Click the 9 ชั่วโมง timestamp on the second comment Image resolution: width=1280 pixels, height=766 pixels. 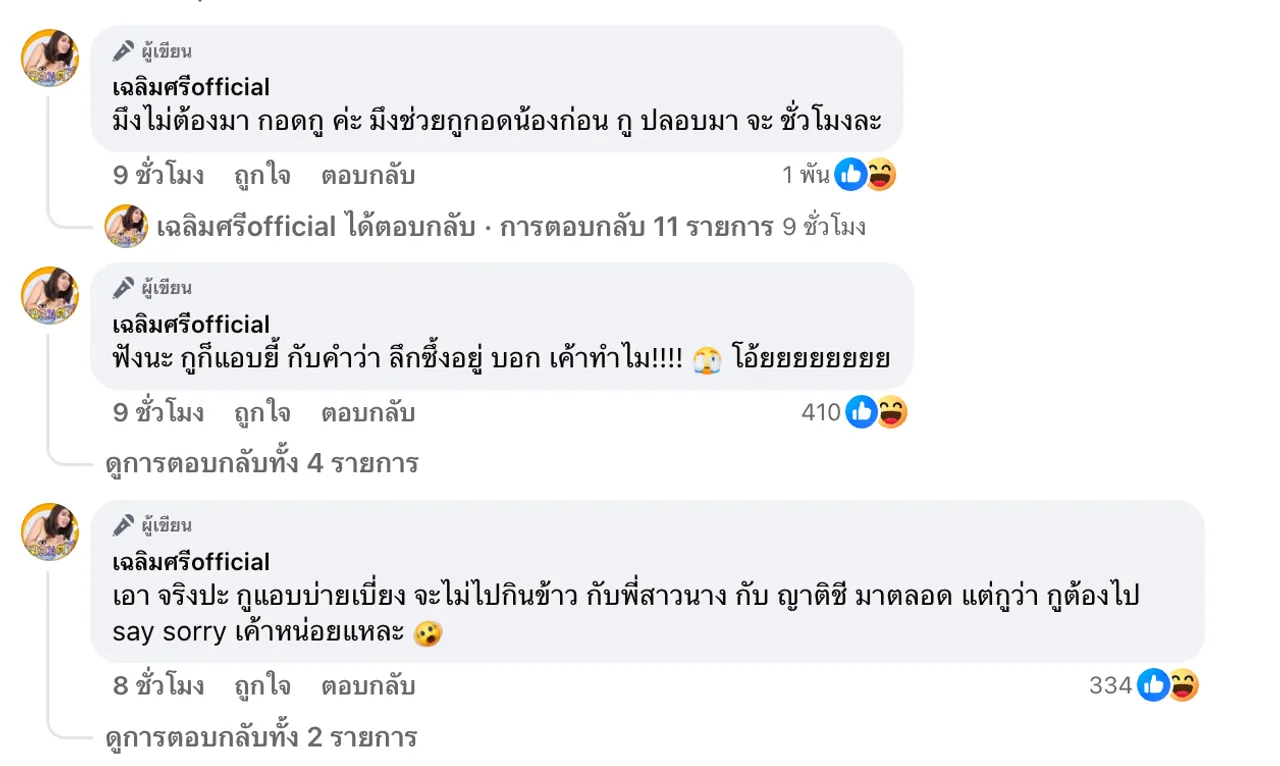pyautogui.click(x=150, y=411)
